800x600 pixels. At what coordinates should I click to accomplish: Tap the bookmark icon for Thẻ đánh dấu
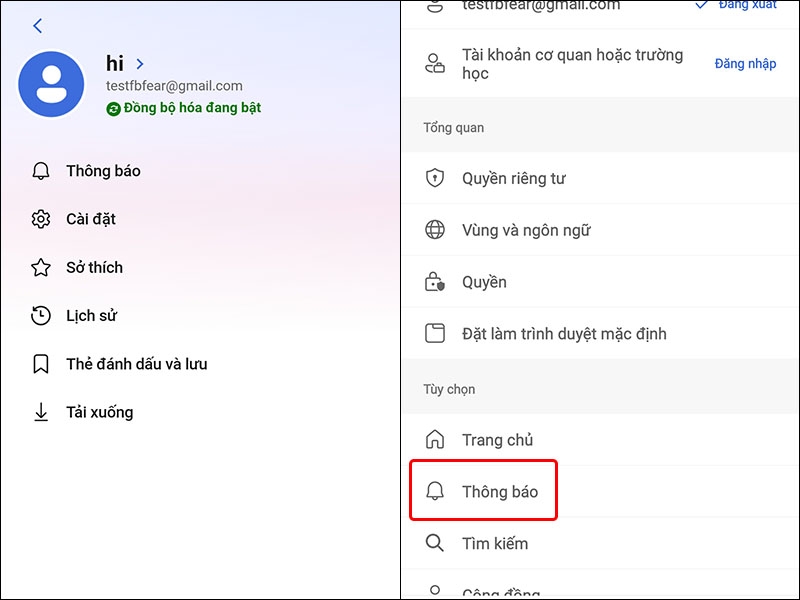(41, 364)
